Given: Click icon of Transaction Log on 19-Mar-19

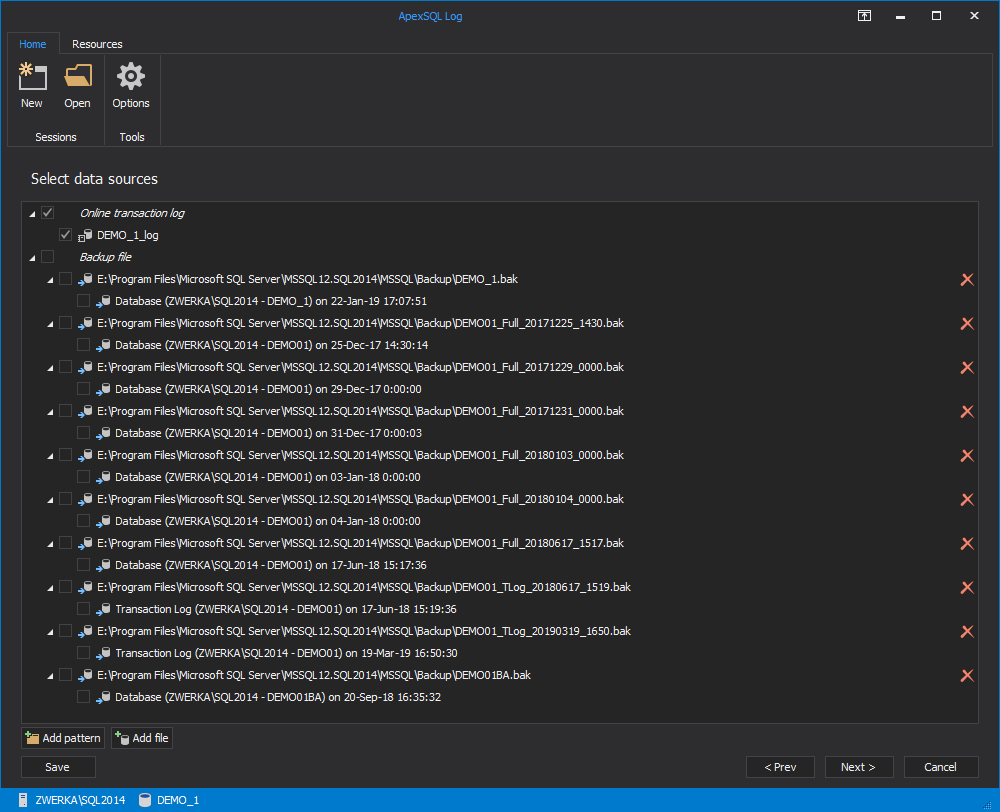Looking at the screenshot, I should (103, 653).
